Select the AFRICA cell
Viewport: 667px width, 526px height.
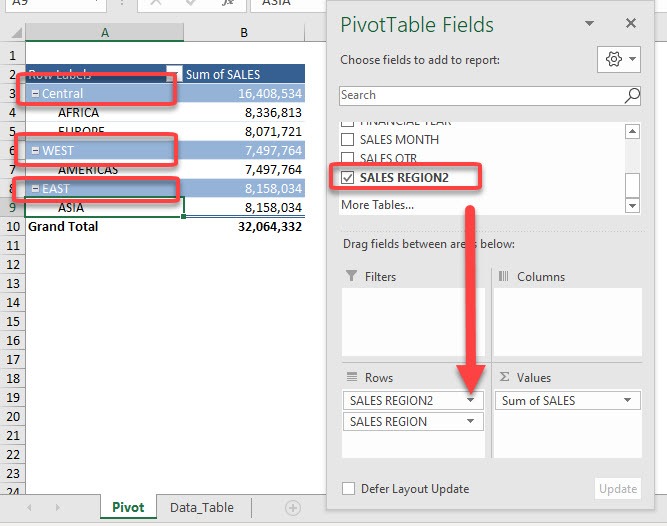(x=105, y=113)
